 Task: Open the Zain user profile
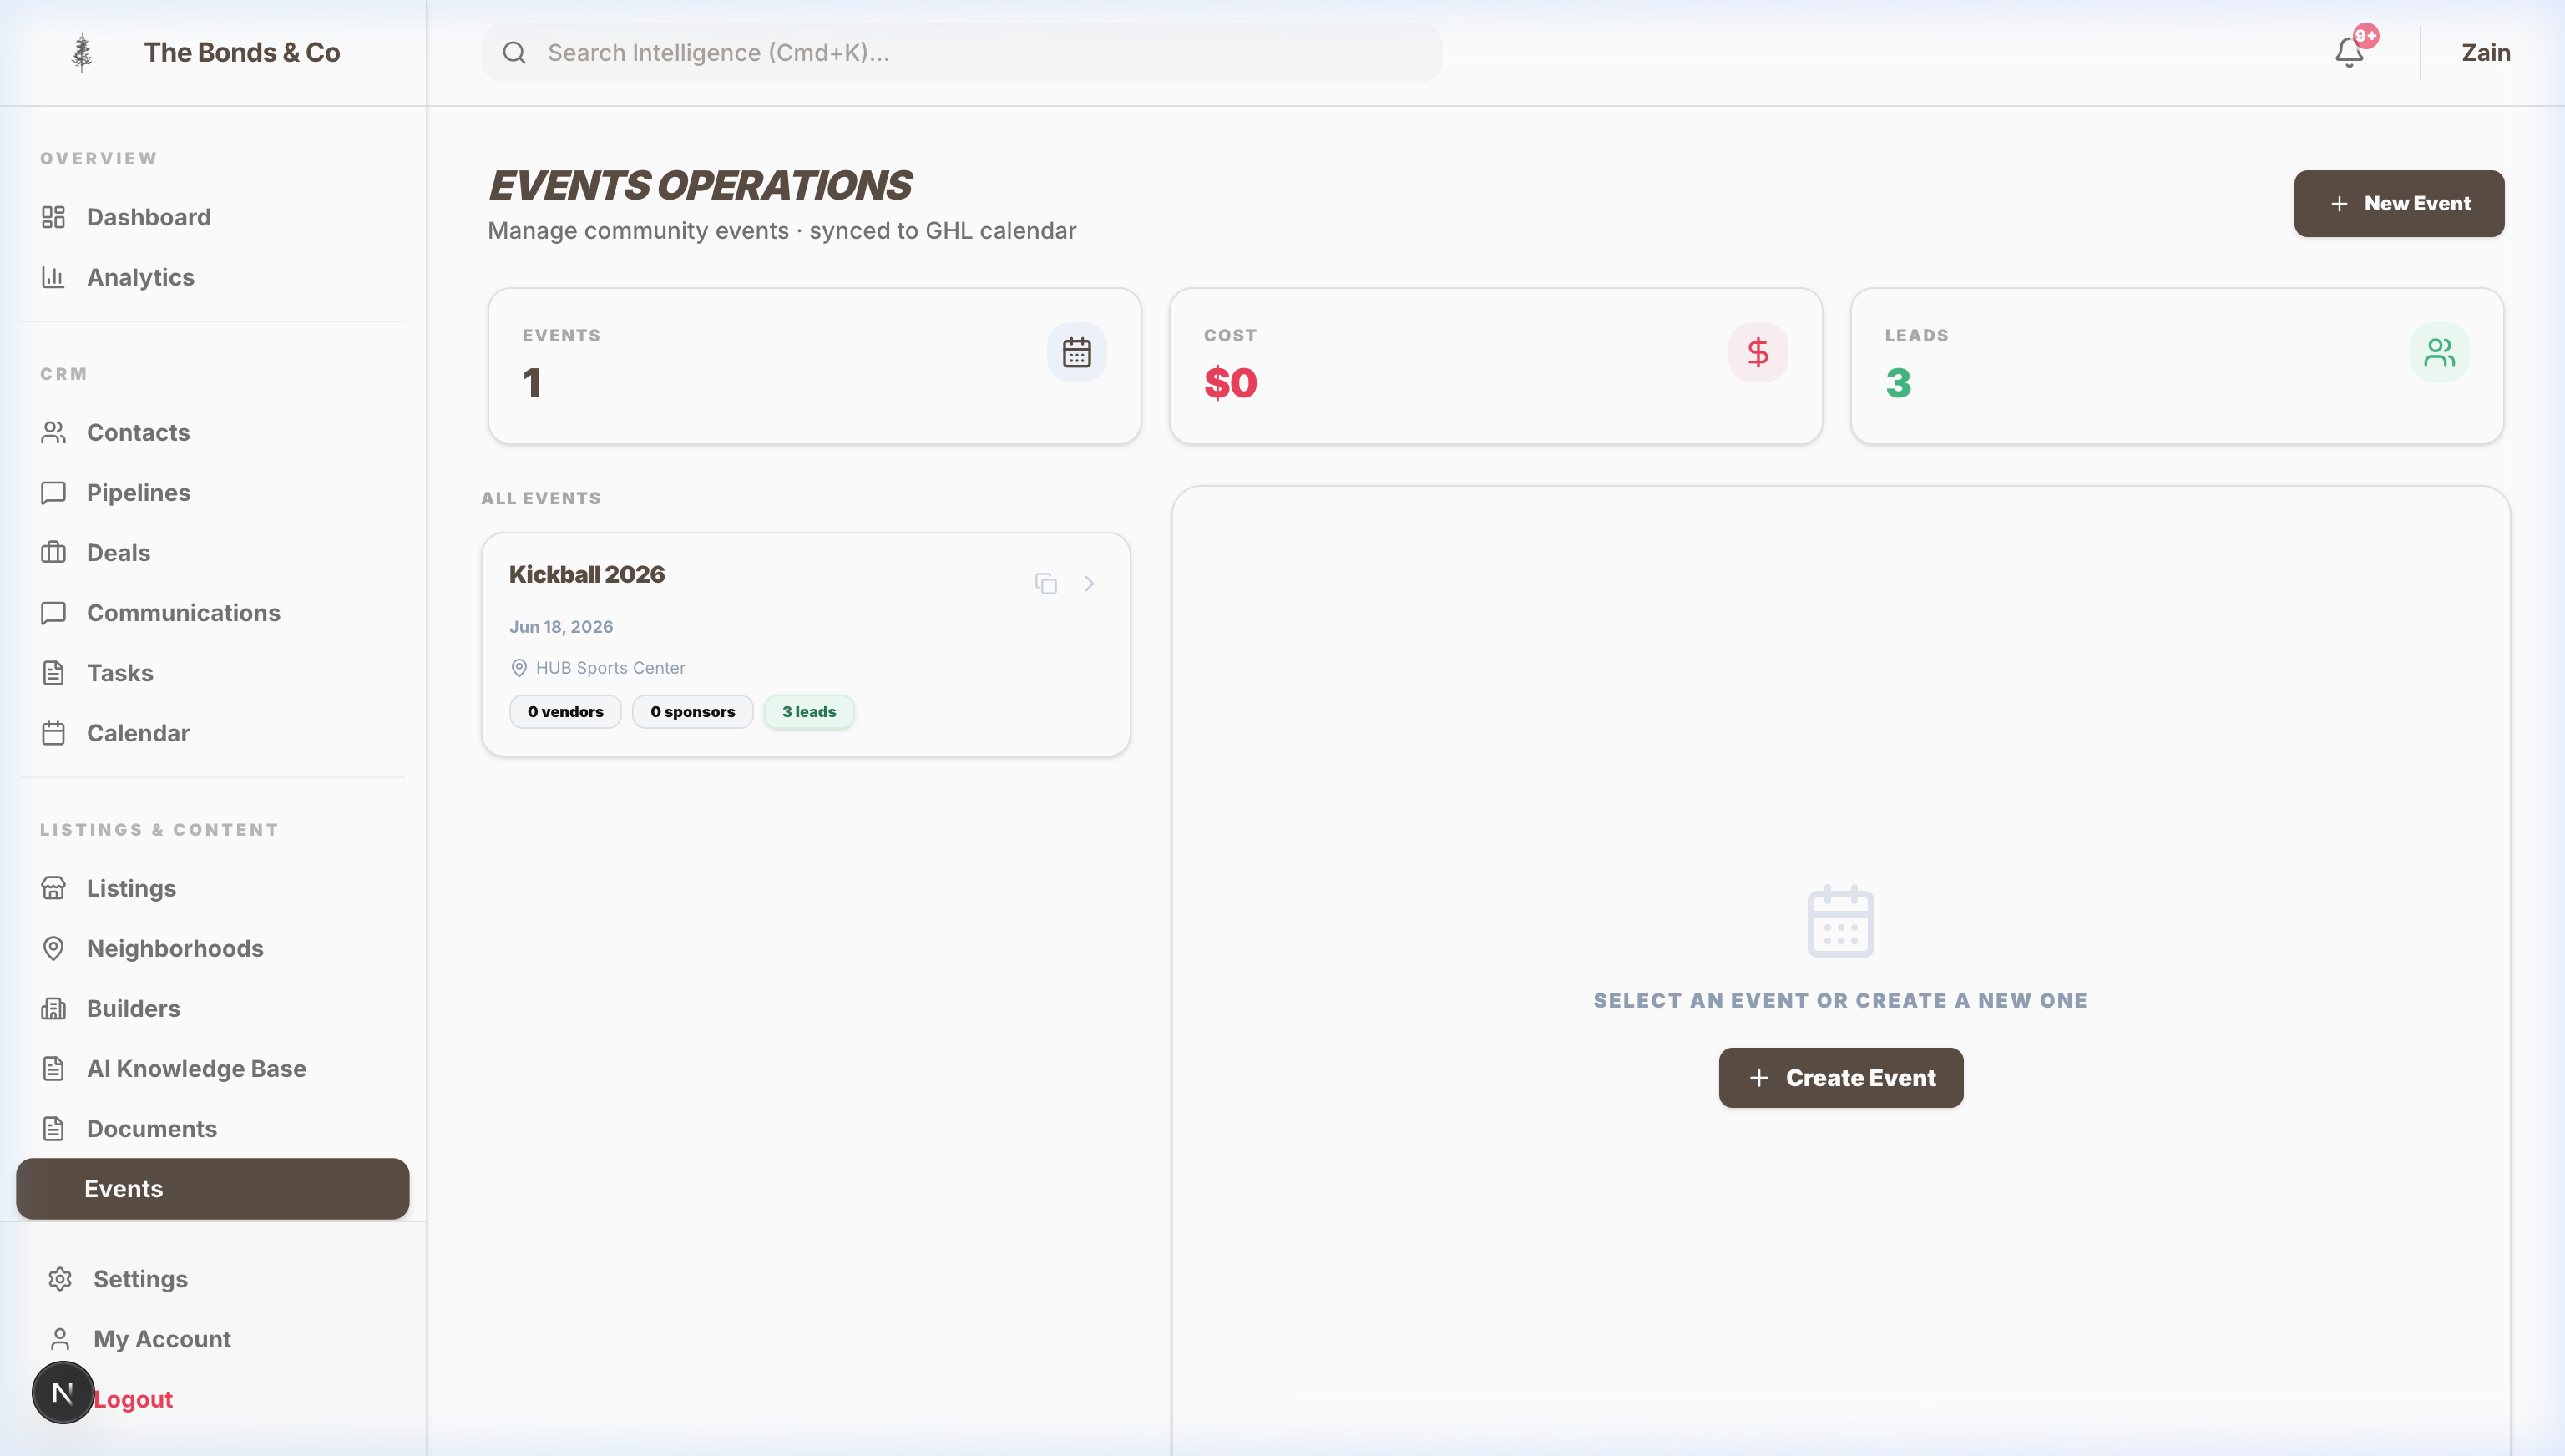(2485, 52)
